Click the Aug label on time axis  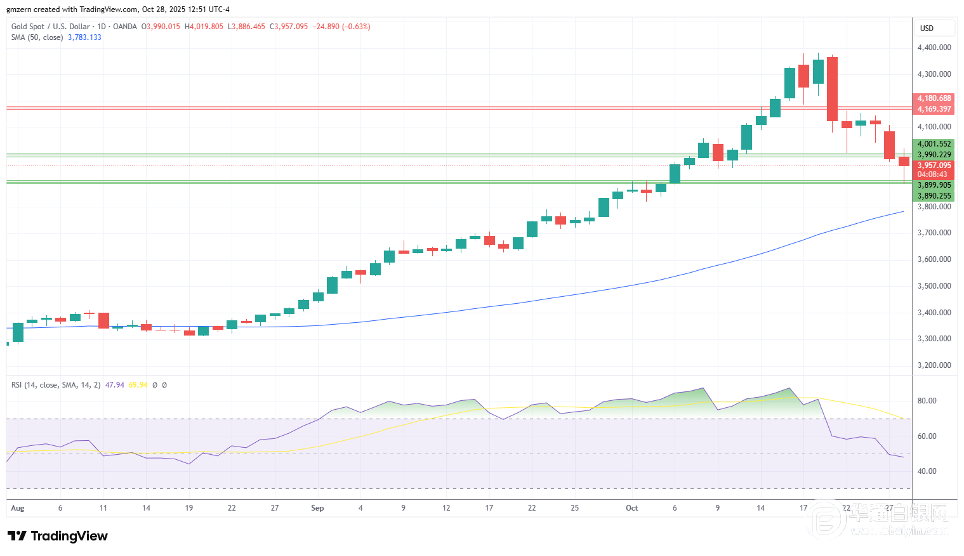coord(16,508)
